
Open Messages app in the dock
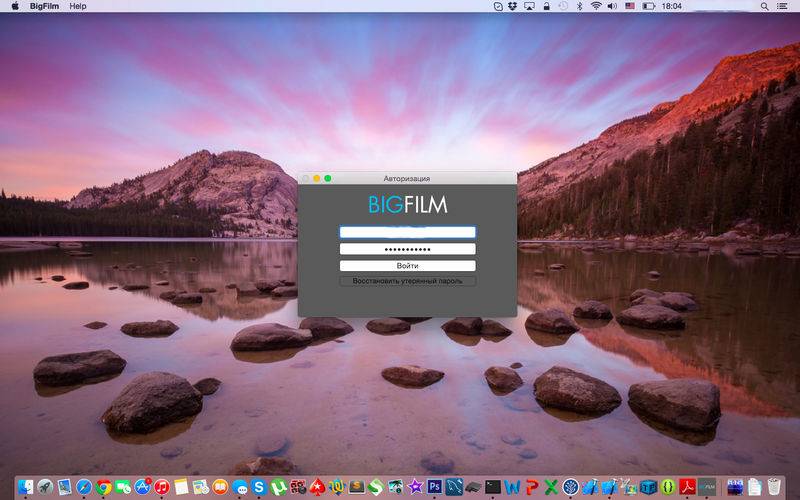(x=240, y=488)
